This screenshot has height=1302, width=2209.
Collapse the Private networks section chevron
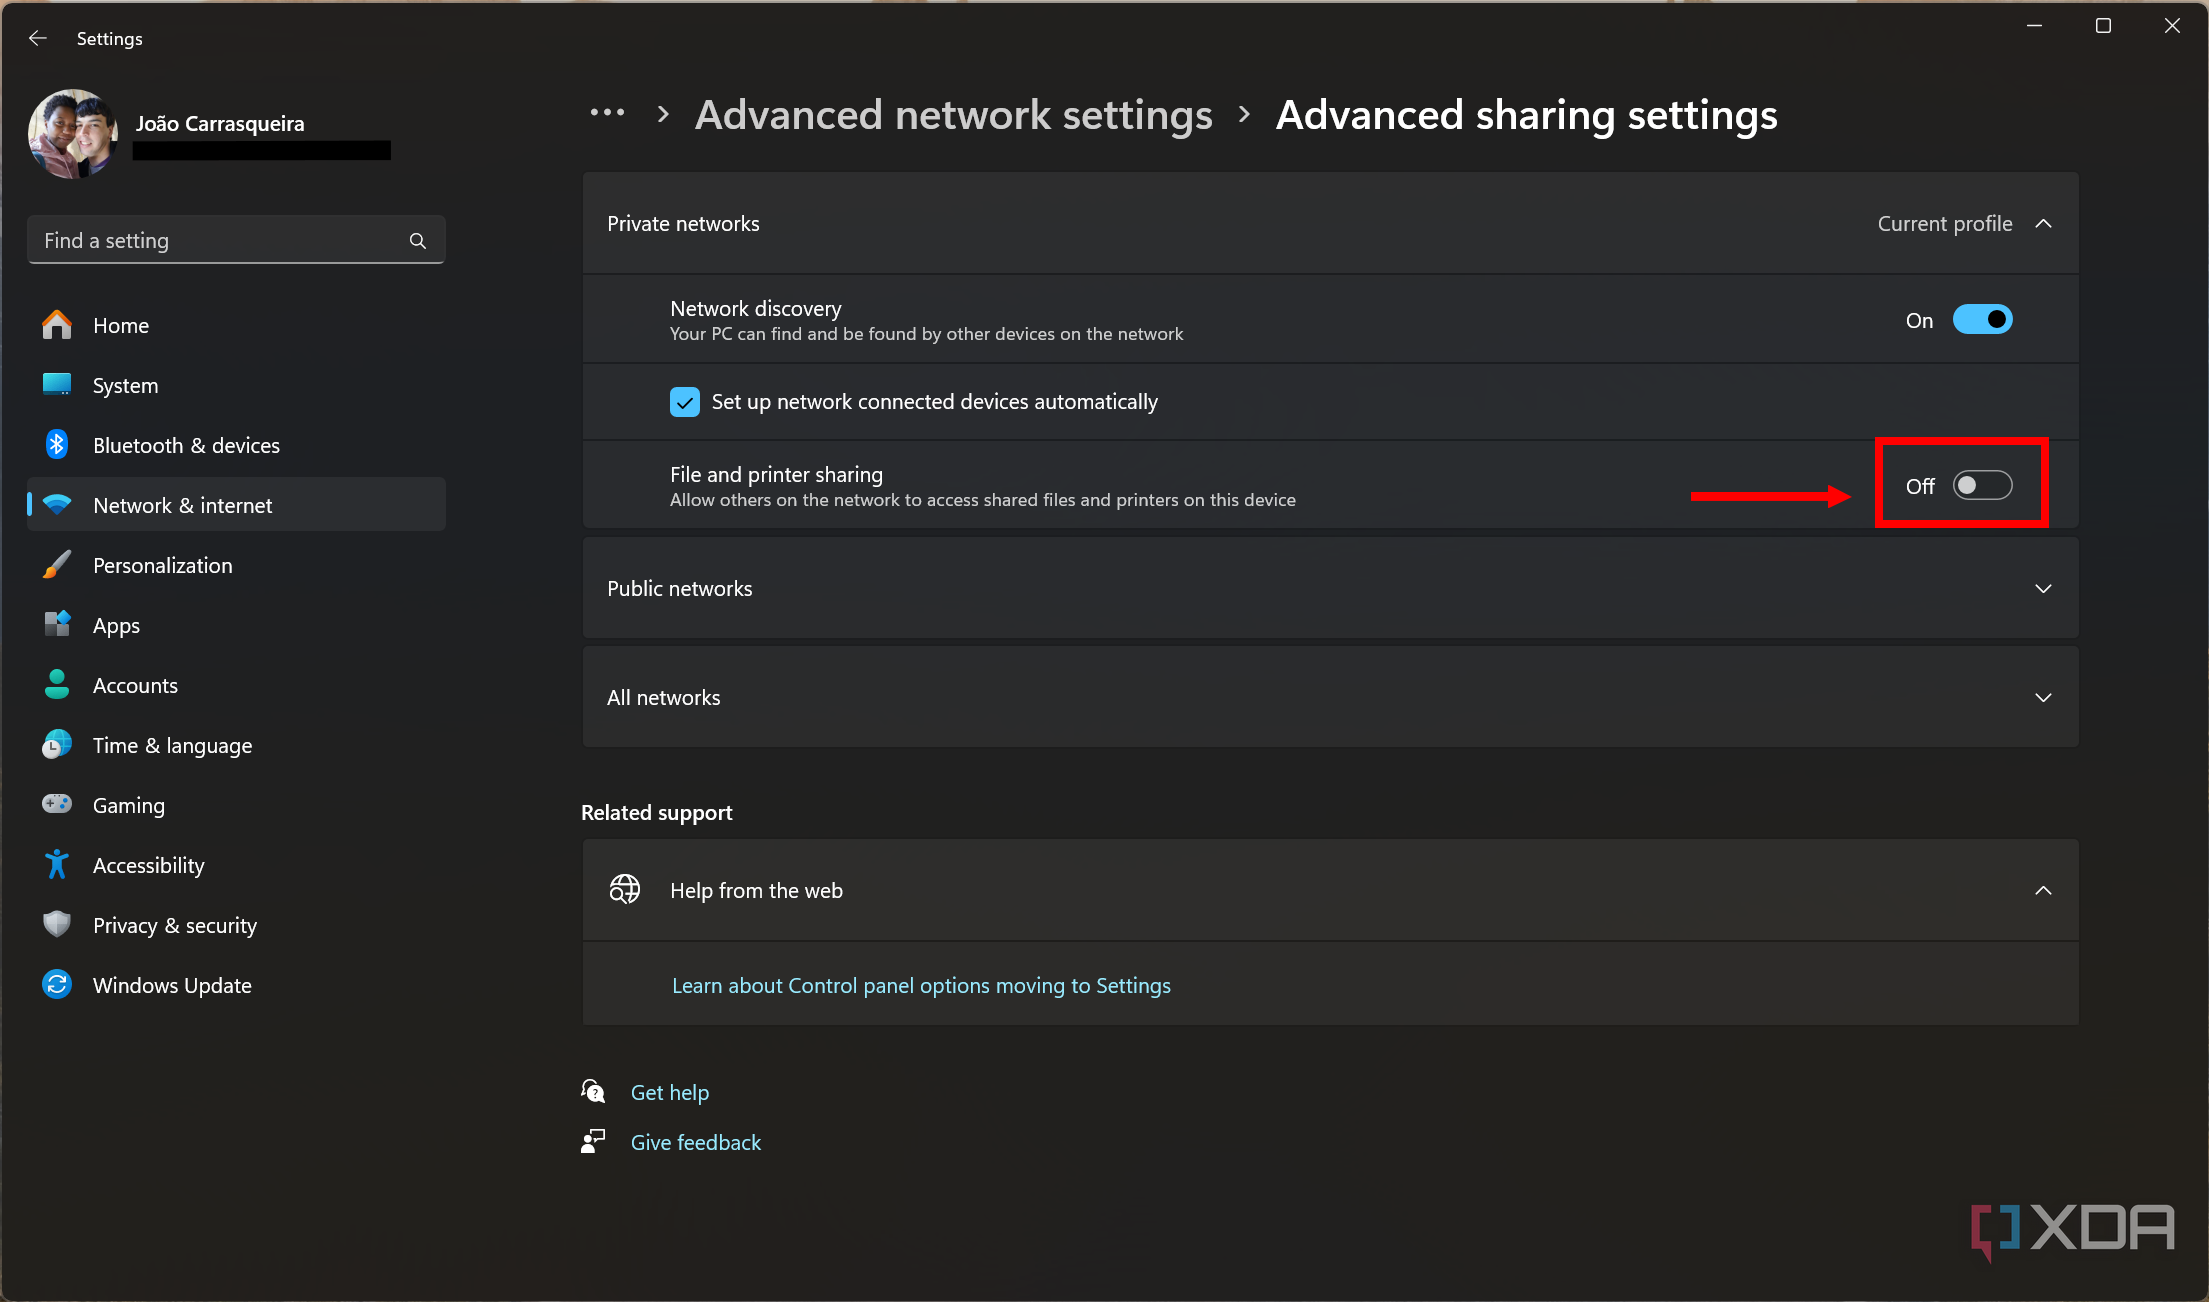tap(2043, 223)
